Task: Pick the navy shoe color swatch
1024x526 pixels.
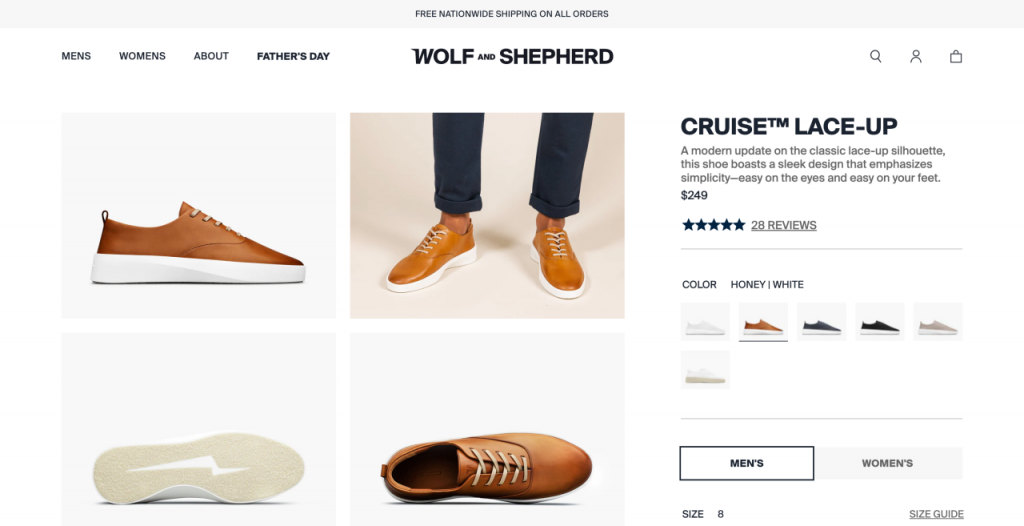Action: [x=821, y=322]
